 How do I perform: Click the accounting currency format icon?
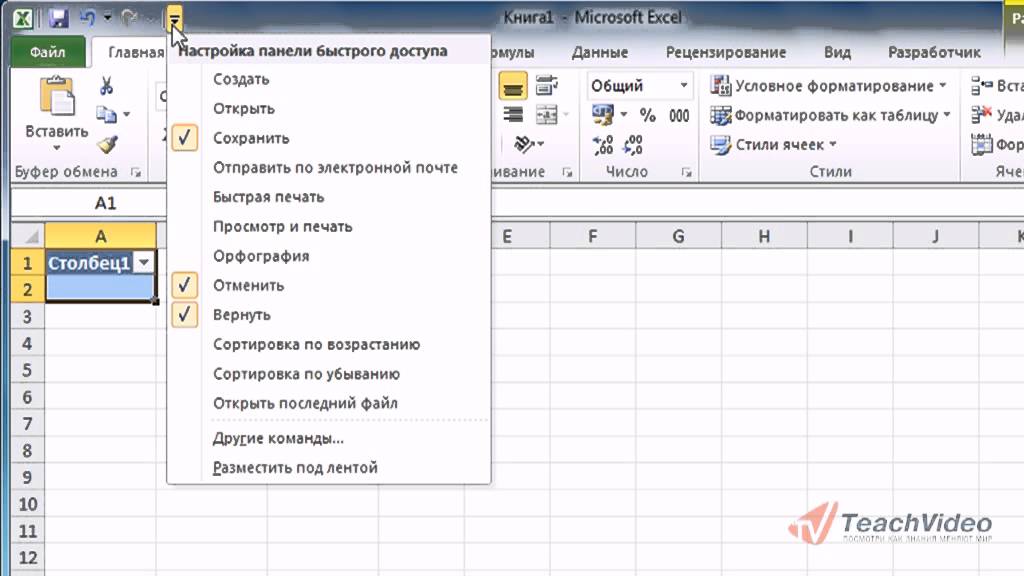[x=603, y=115]
